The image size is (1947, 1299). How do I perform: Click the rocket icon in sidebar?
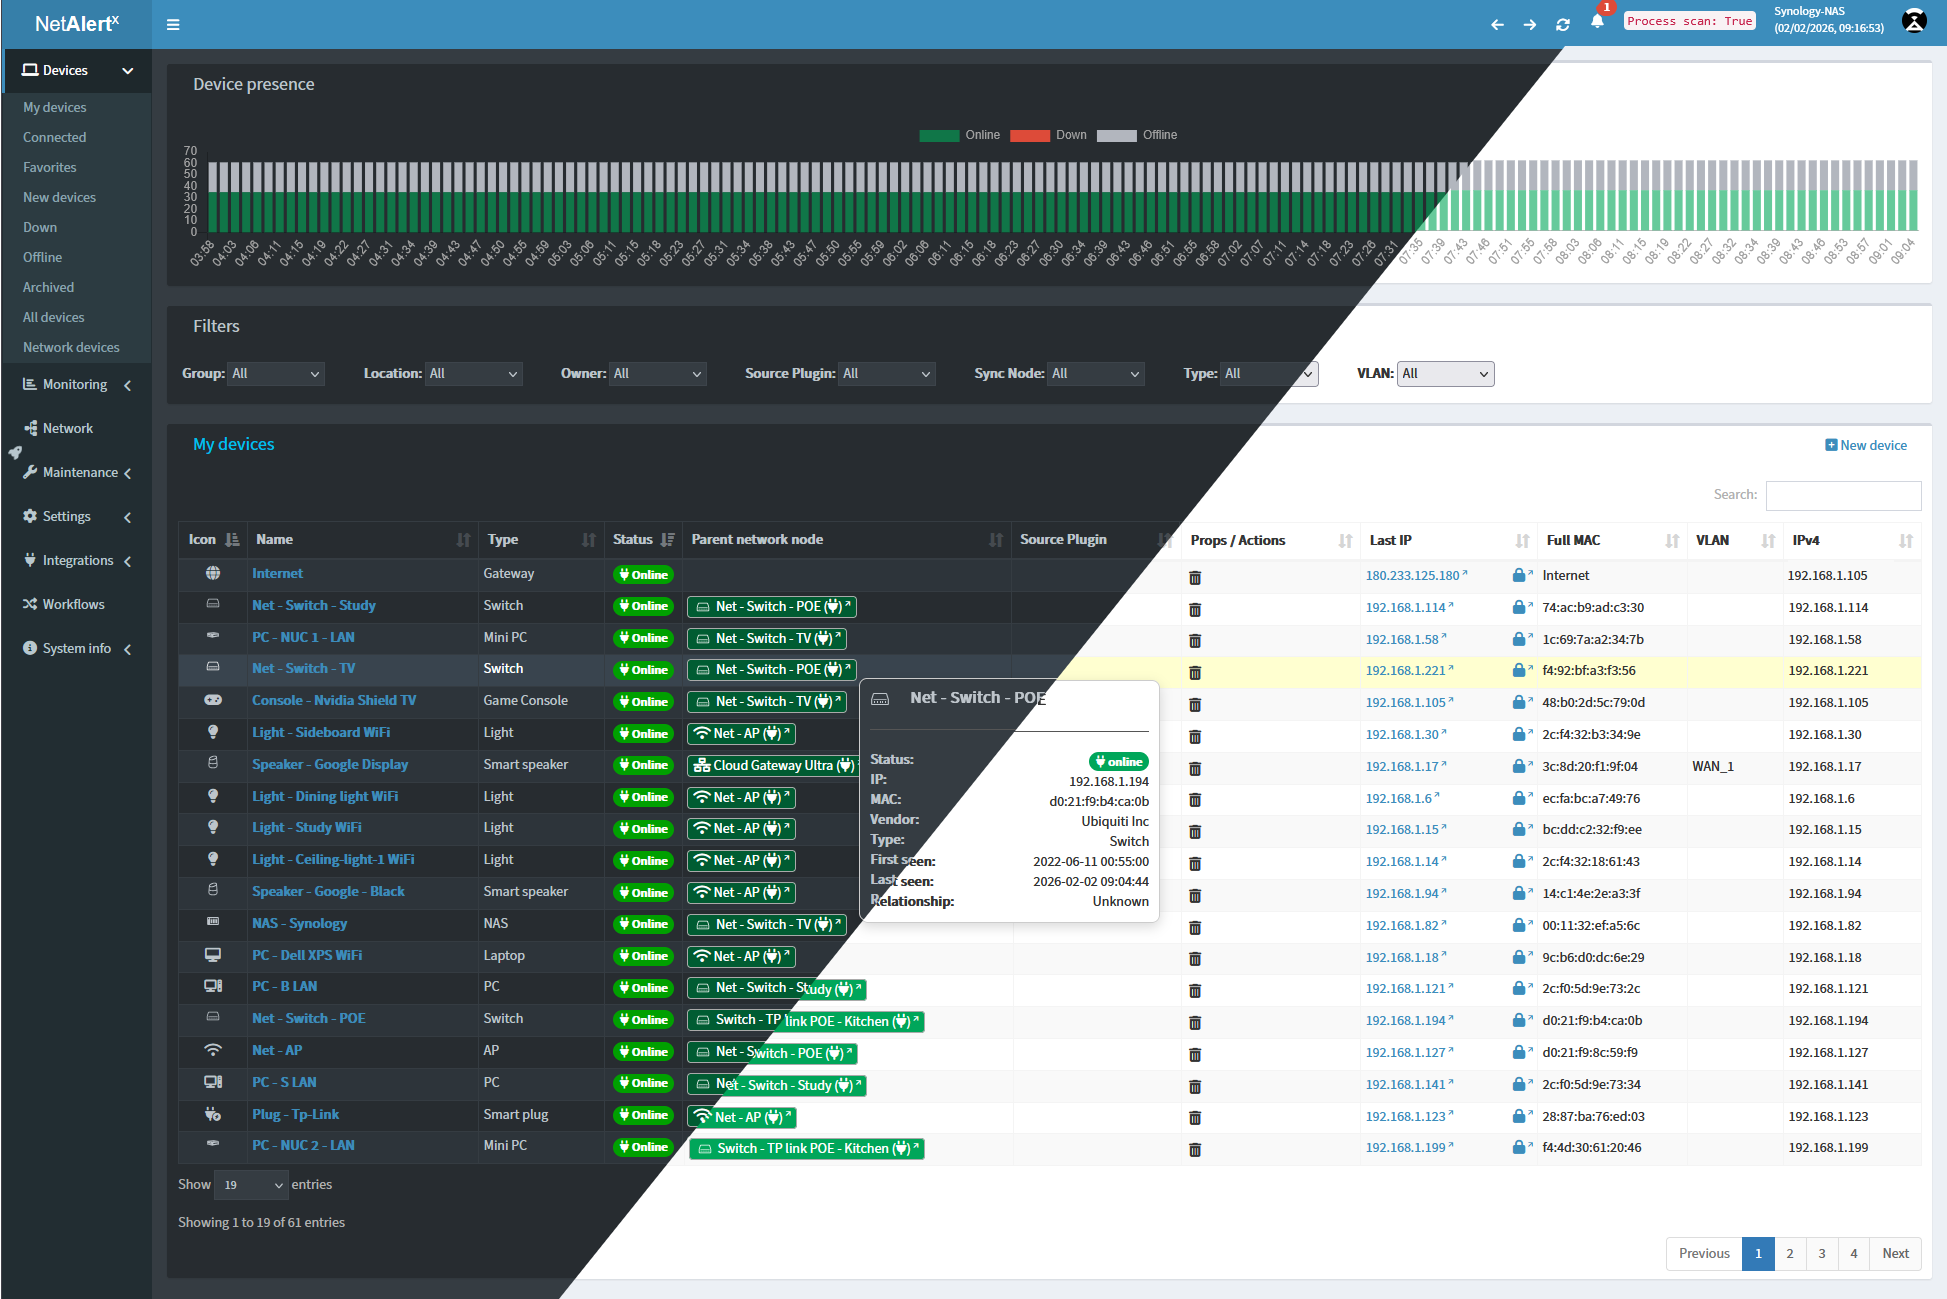(x=15, y=452)
